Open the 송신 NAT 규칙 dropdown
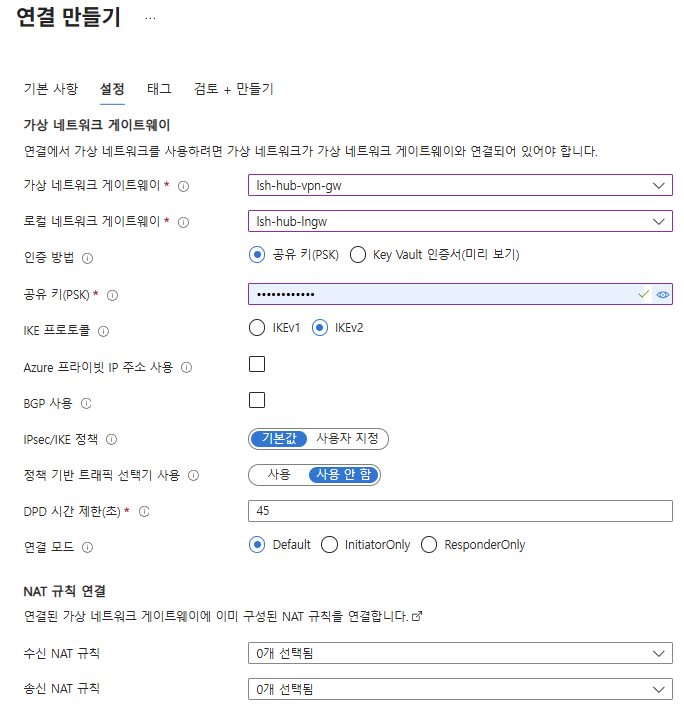This screenshot has height=720, width=684. pos(460,689)
